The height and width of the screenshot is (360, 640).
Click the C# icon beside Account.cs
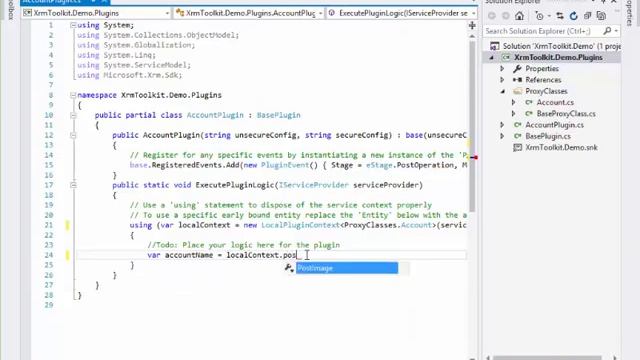point(529,102)
